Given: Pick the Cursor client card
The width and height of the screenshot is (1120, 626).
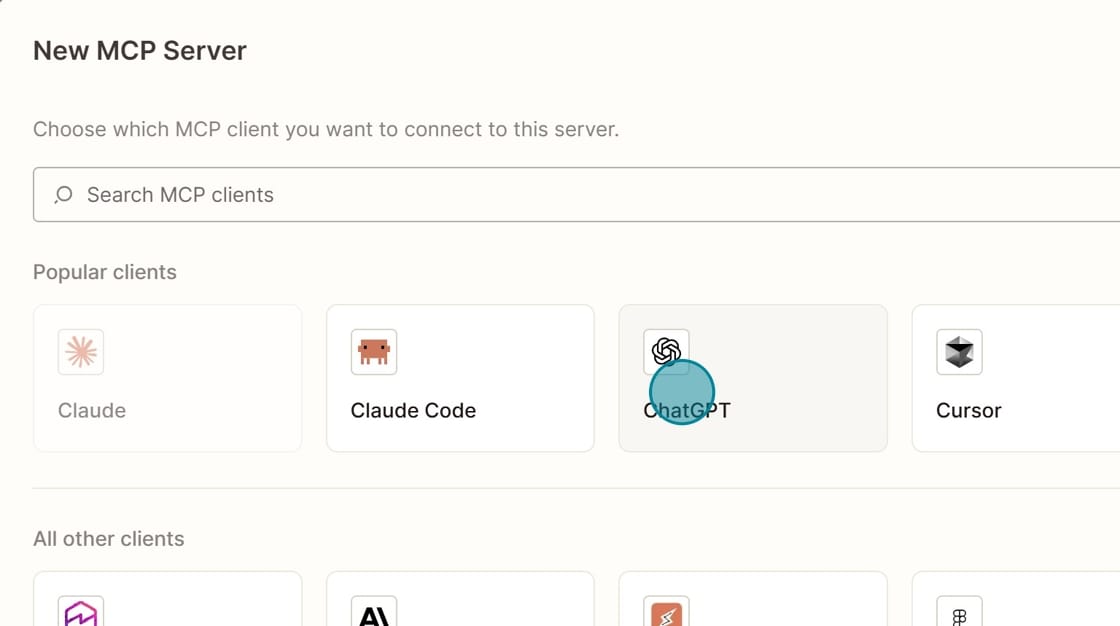Looking at the screenshot, I should click(x=1016, y=378).
